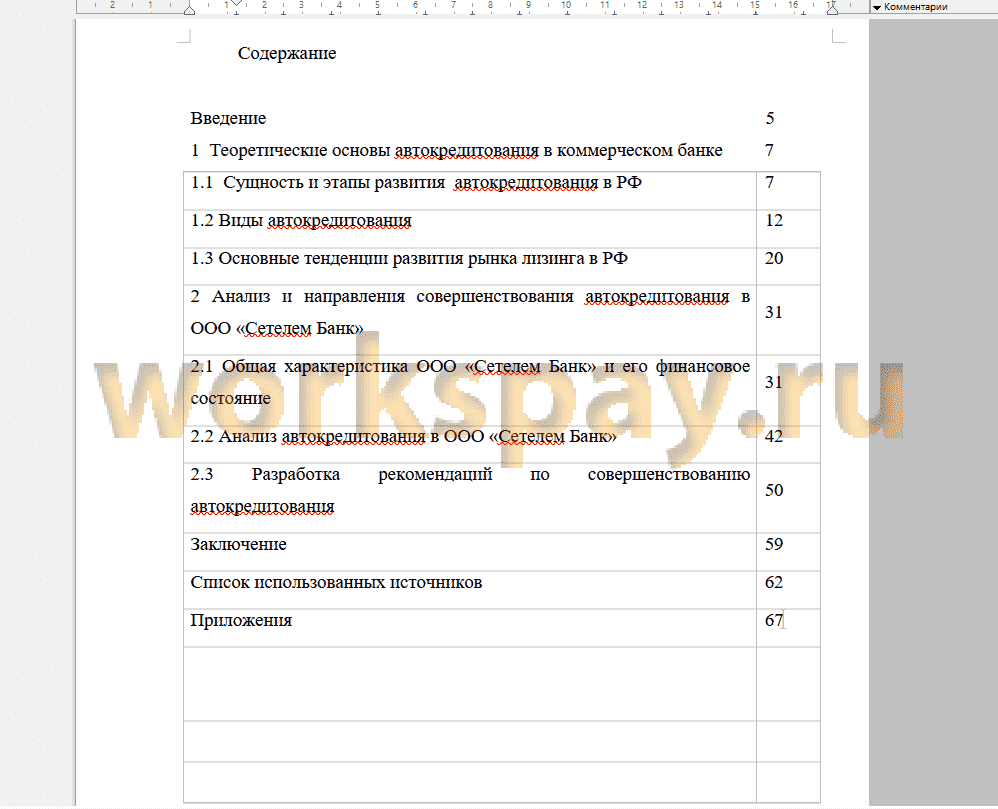This screenshot has height=809, width=998.
Task: Click cell "1.3 Основные тенденции развития рынка лизинга"
Action: (470, 266)
